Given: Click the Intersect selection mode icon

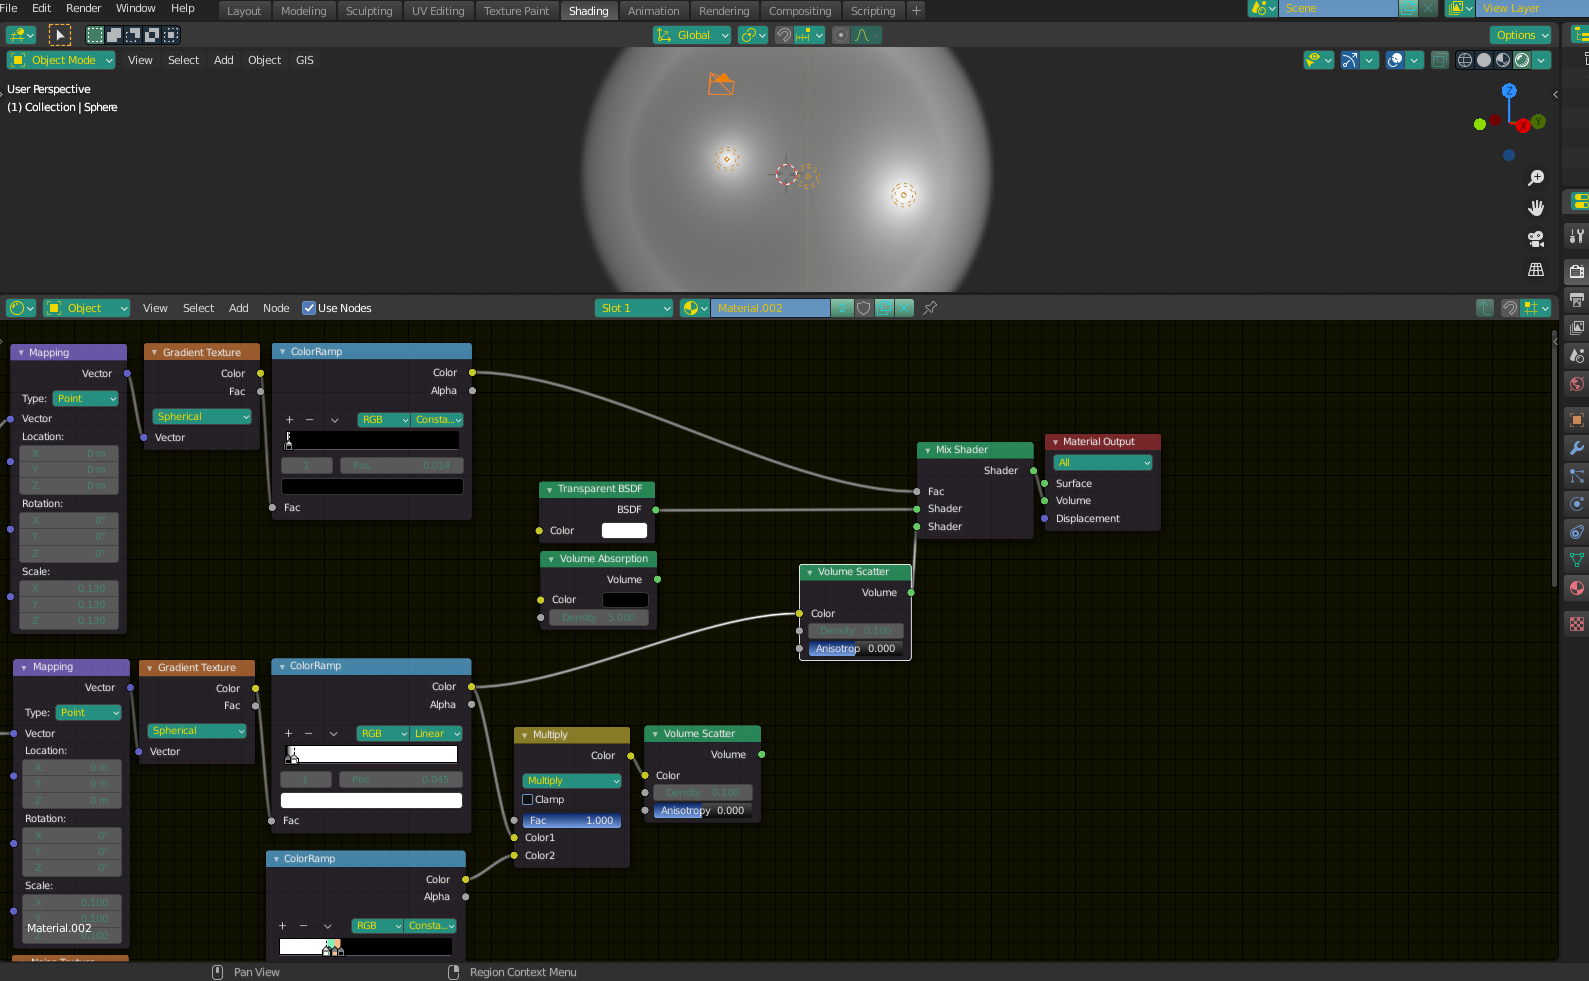Looking at the screenshot, I should 171,35.
